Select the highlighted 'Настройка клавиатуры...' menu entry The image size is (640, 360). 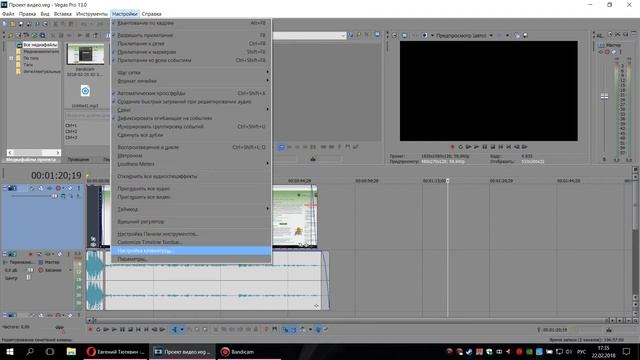pyautogui.click(x=191, y=251)
